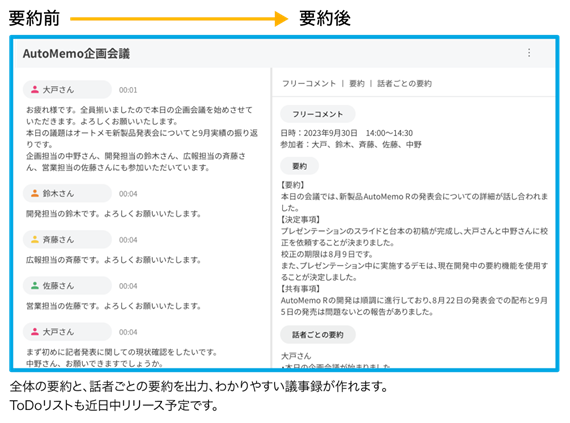
Task: Click the green avatar icon beside 佐藤さん
Action: pos(35,286)
